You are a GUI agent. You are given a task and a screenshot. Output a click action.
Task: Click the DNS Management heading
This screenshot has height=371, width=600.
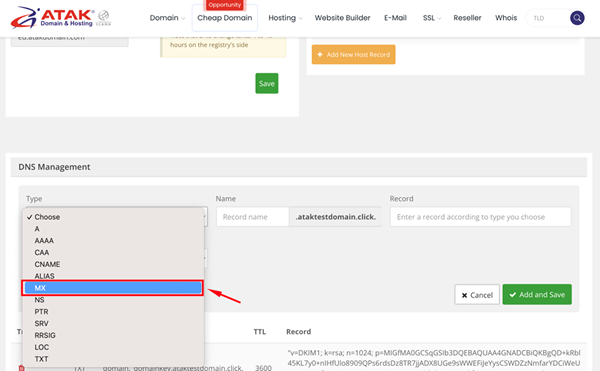click(54, 167)
